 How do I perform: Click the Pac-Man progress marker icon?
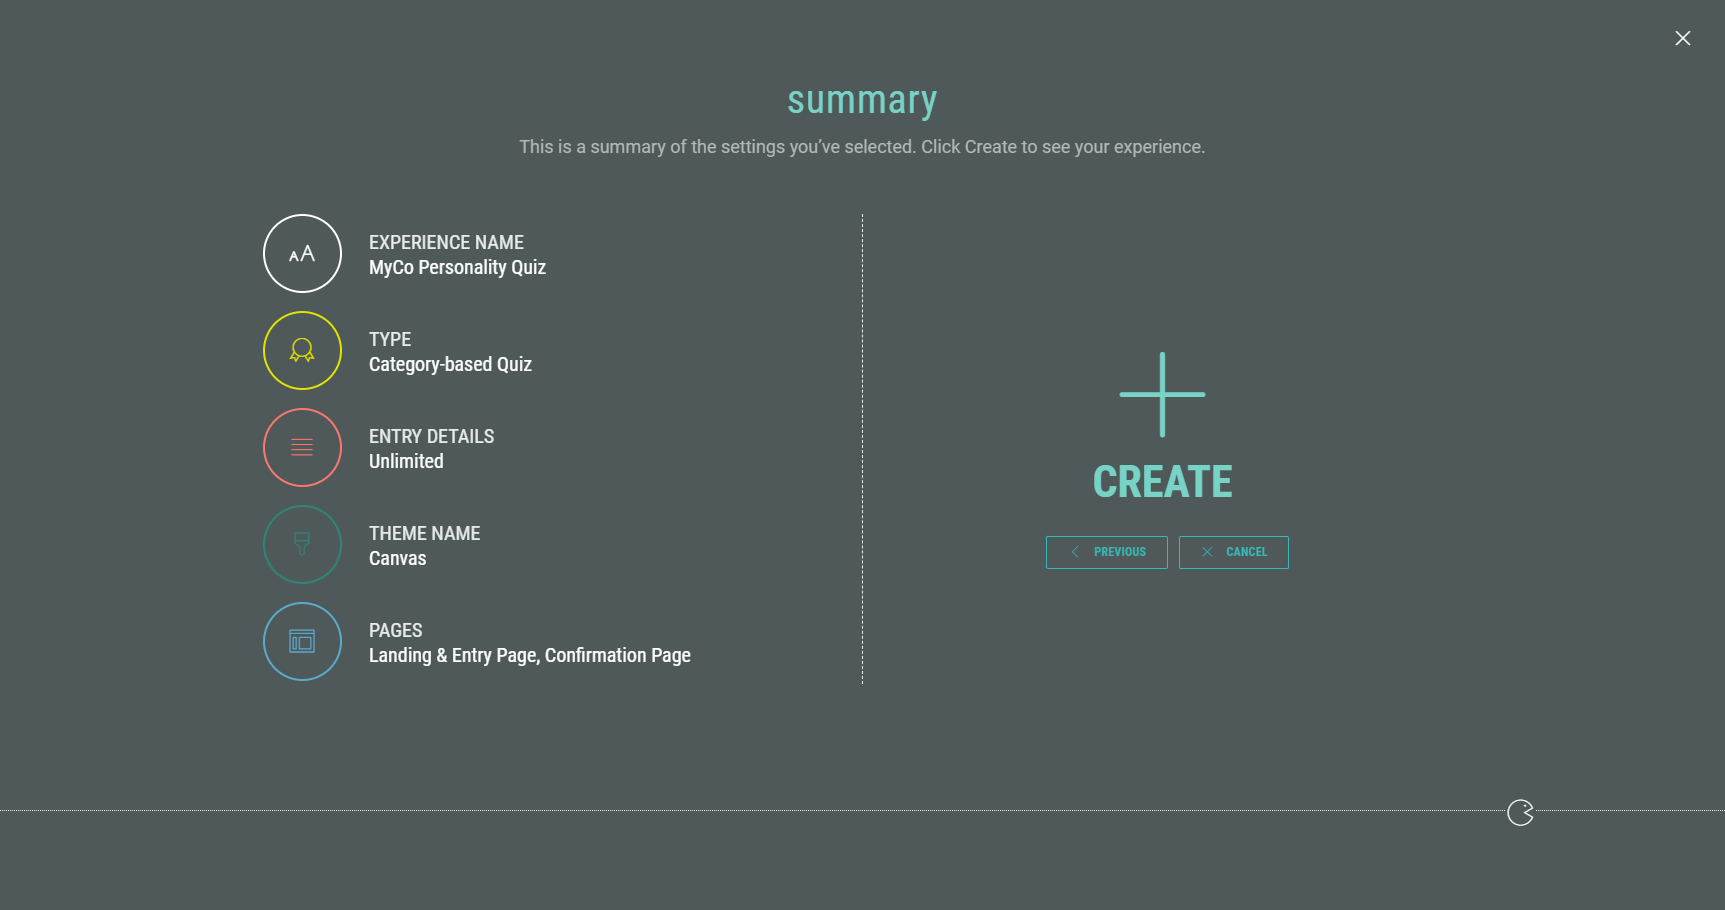coord(1520,813)
